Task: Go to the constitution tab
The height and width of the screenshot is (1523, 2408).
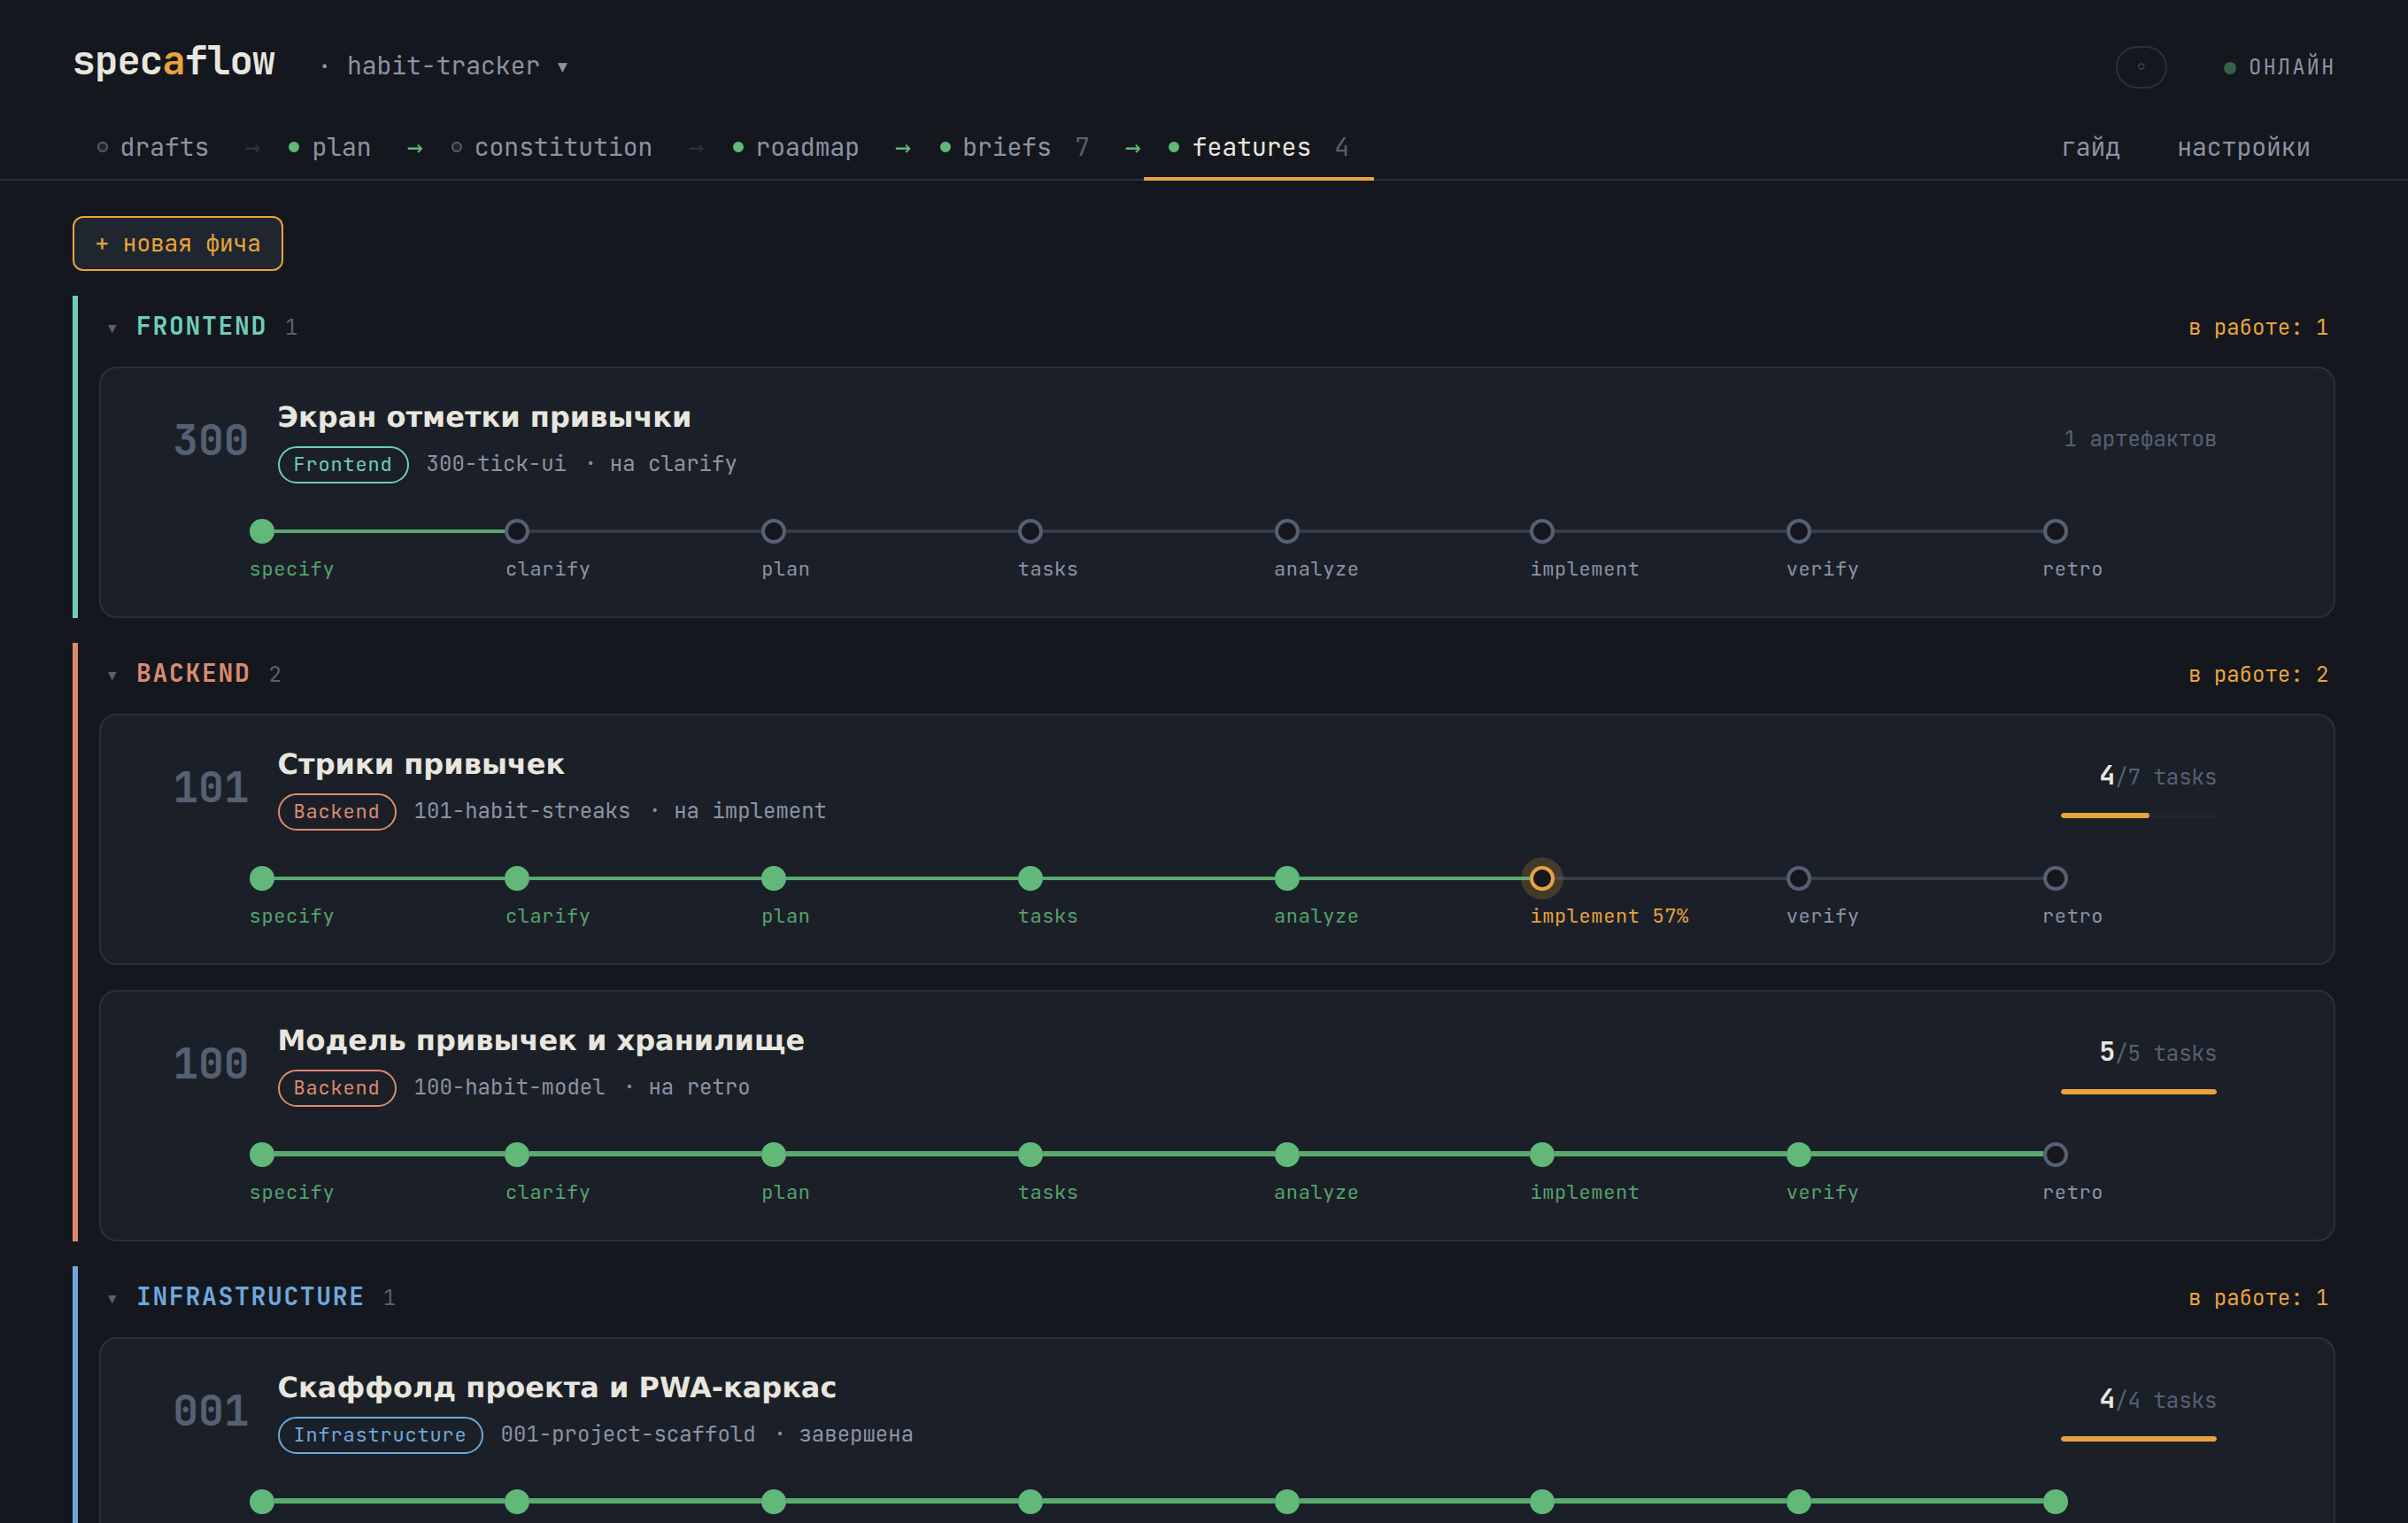Action: [x=552, y=147]
